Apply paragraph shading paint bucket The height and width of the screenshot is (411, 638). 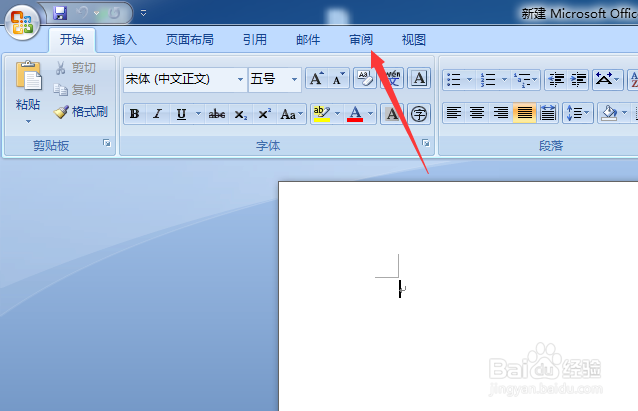[609, 113]
